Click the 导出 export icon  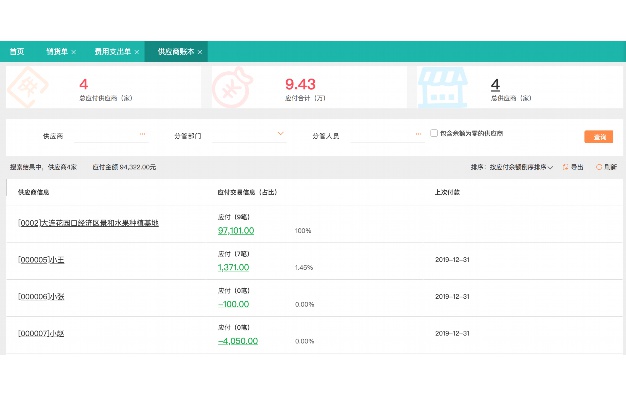(565, 167)
